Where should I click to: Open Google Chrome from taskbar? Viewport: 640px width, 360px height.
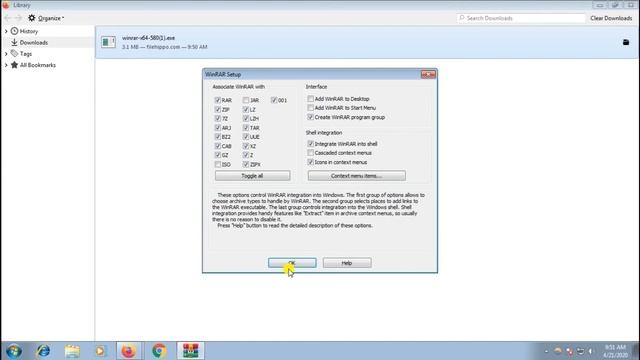159,351
